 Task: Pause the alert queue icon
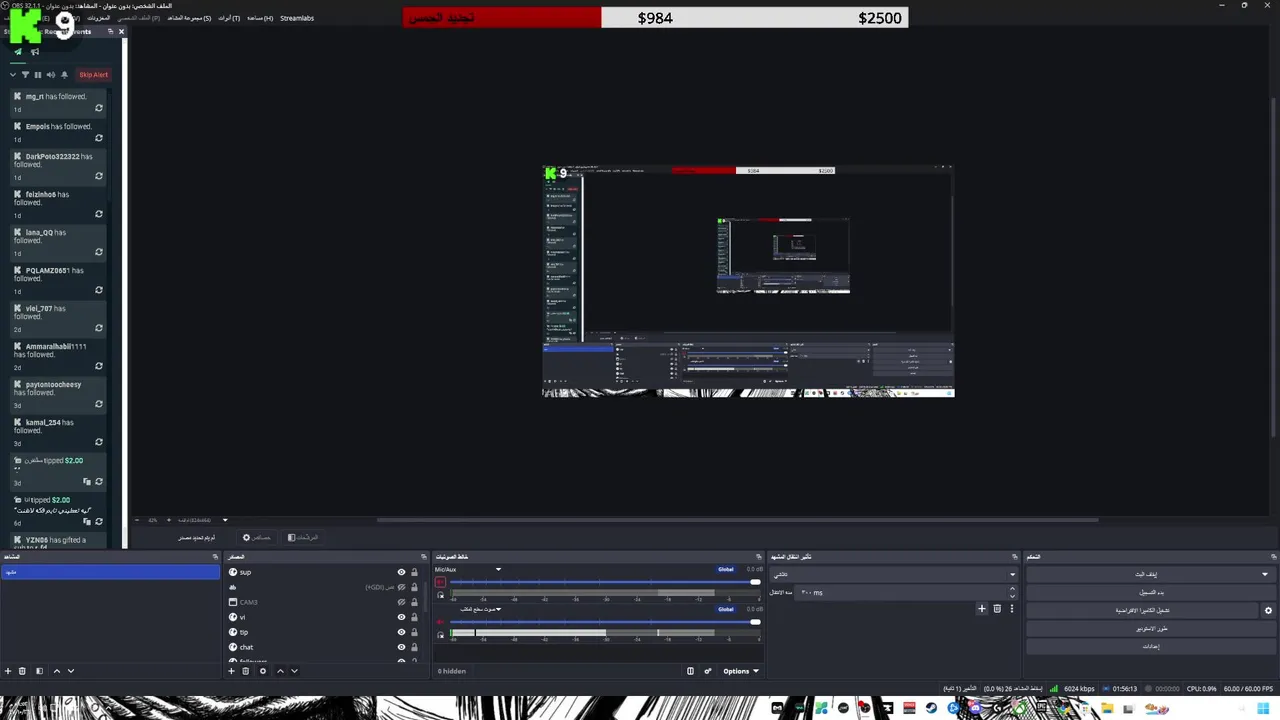click(38, 74)
